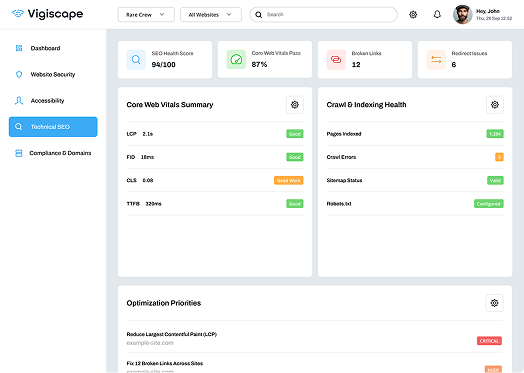Click the Crawl Errors orange badge
The height and width of the screenshot is (373, 524).
pyautogui.click(x=499, y=157)
